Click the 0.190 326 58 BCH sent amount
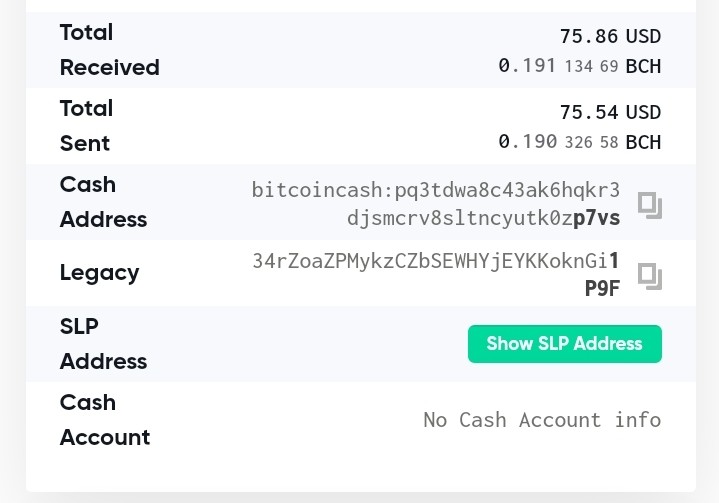 point(580,142)
